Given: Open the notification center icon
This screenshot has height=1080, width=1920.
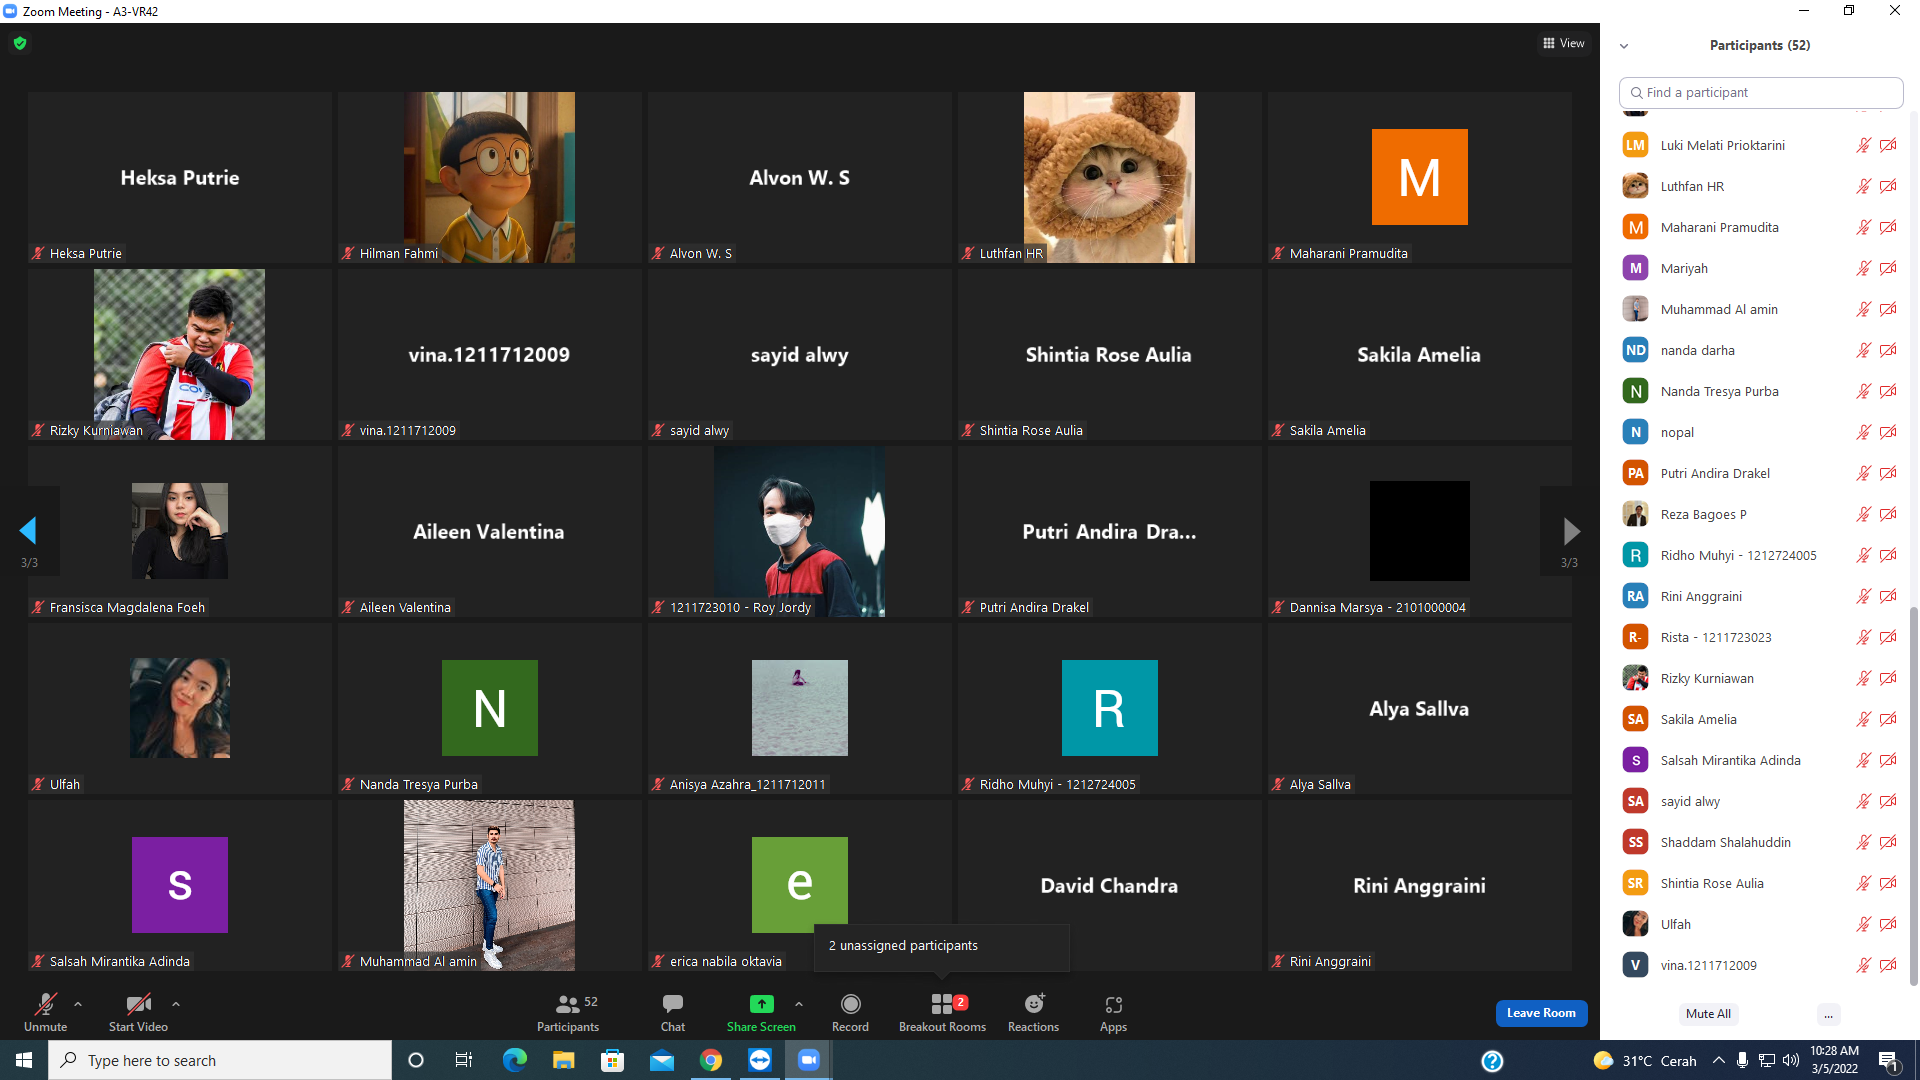Looking at the screenshot, I should click(1889, 1061).
